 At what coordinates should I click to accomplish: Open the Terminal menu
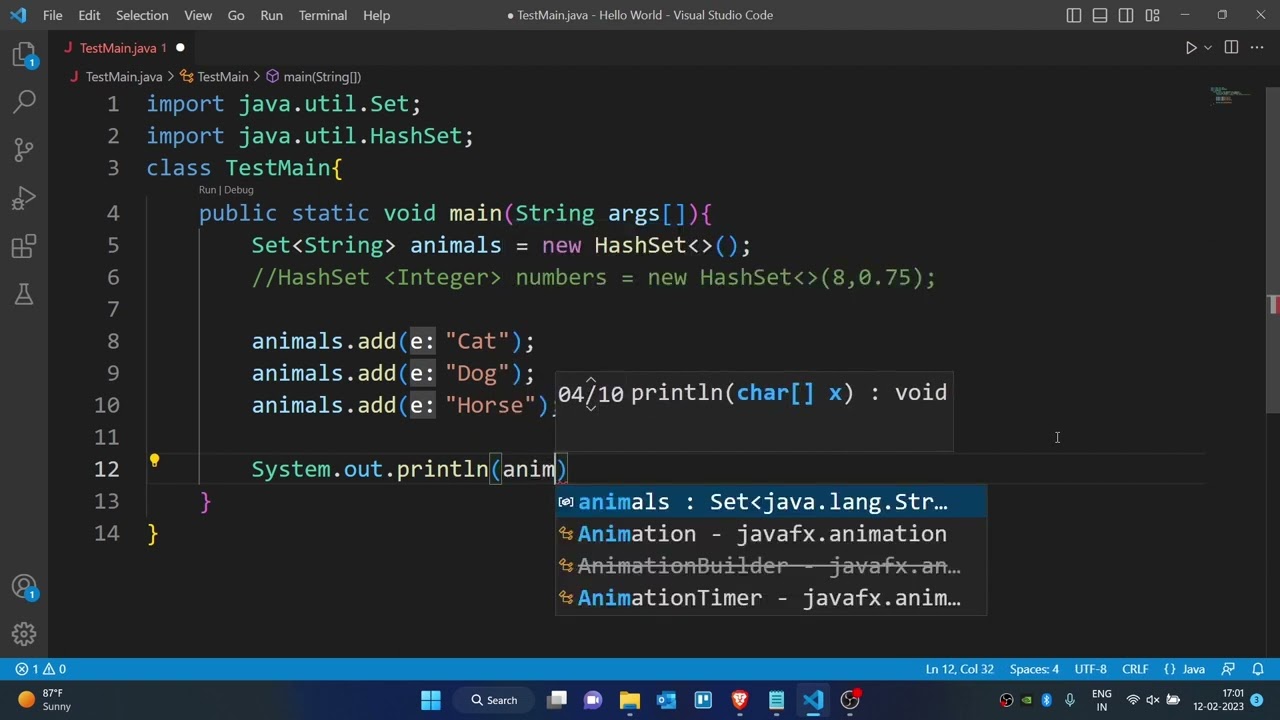pyautogui.click(x=323, y=15)
